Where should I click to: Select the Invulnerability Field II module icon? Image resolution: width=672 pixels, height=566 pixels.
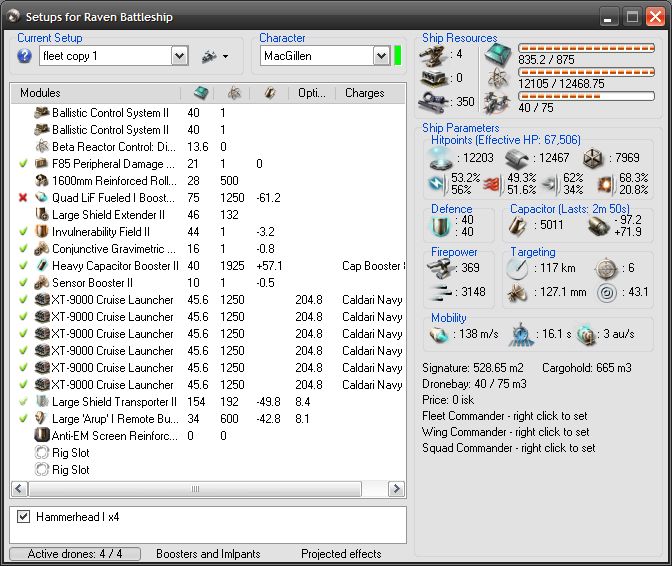[x=41, y=232]
